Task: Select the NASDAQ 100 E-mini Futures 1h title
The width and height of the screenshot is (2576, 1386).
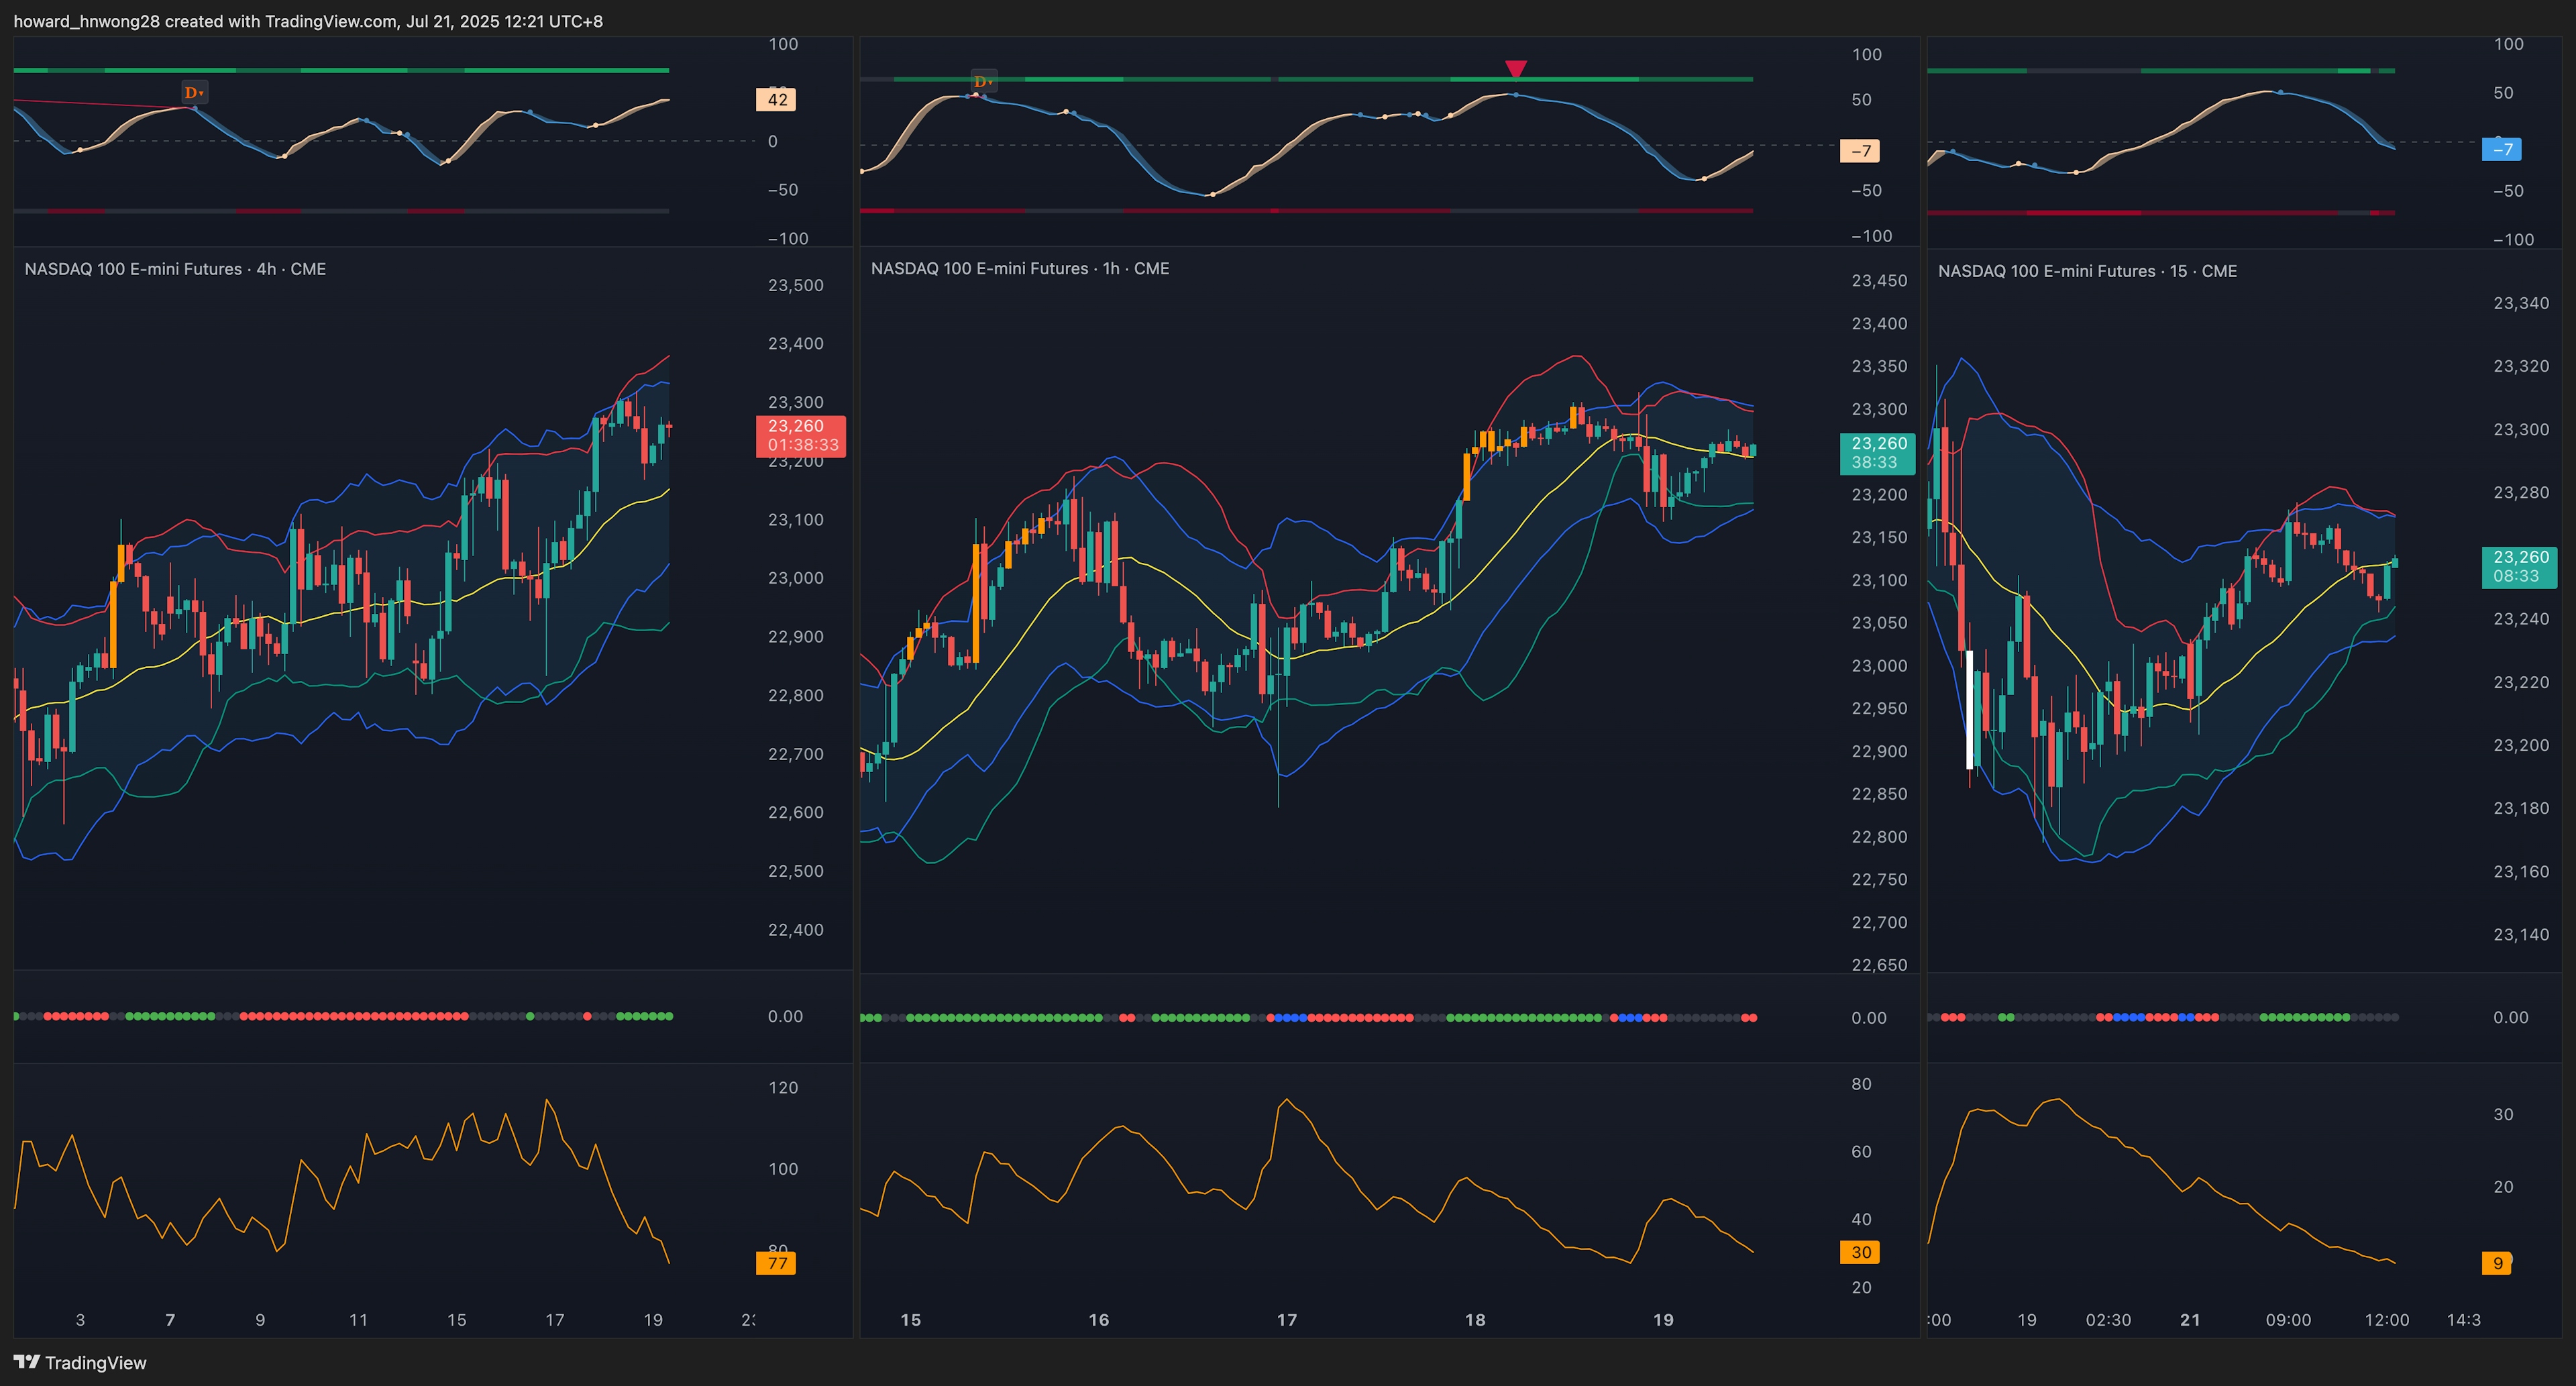Action: coord(1020,268)
